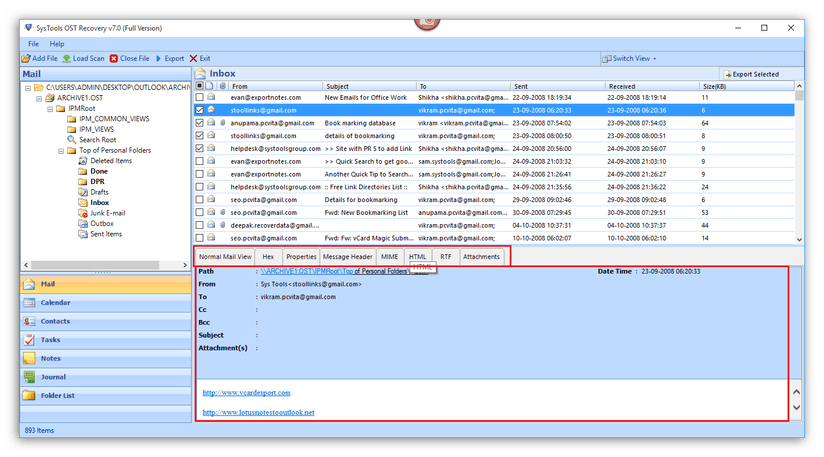Image resolution: width=824 pixels, height=457 pixels.
Task: Click the Contacts icon in navigation pane
Action: point(29,321)
